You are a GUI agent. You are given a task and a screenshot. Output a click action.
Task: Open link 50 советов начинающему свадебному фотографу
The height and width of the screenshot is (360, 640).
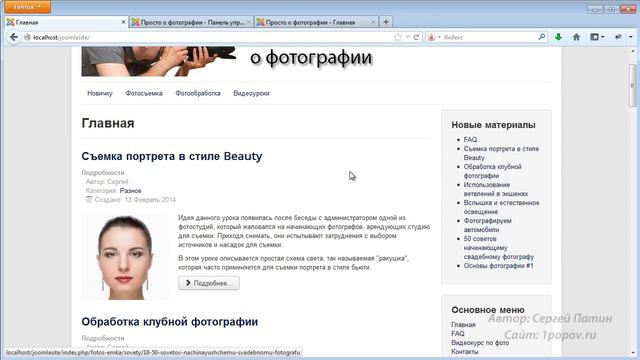click(499, 248)
